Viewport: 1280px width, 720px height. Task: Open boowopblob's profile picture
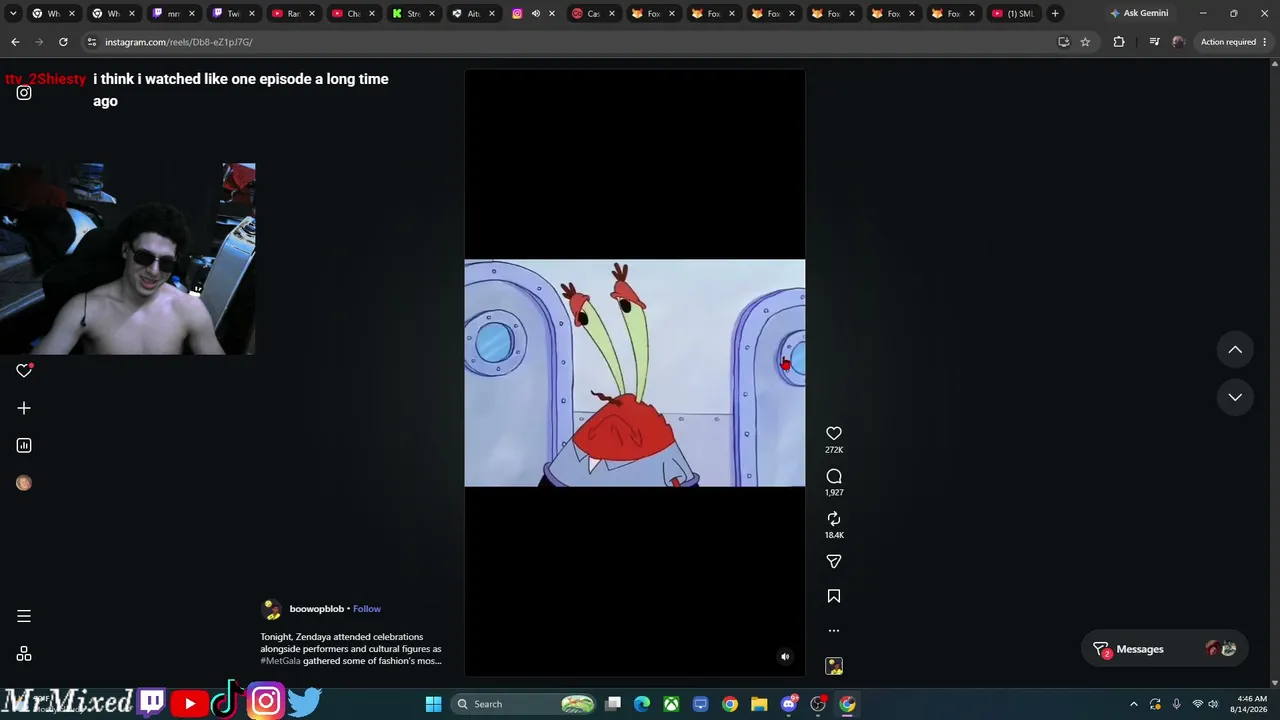click(271, 609)
